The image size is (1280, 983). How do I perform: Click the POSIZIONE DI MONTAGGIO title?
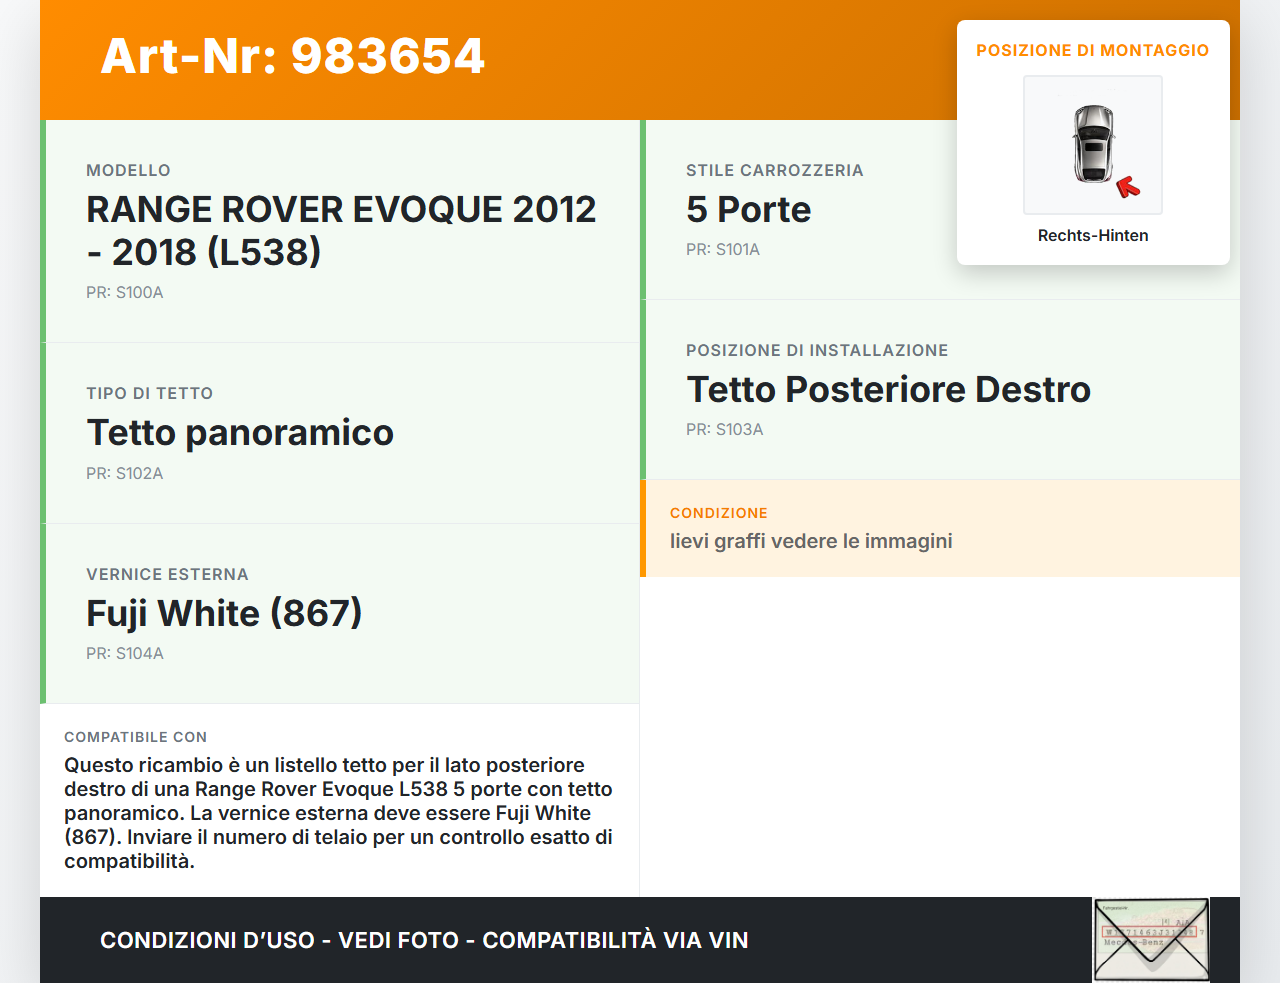tap(1092, 50)
